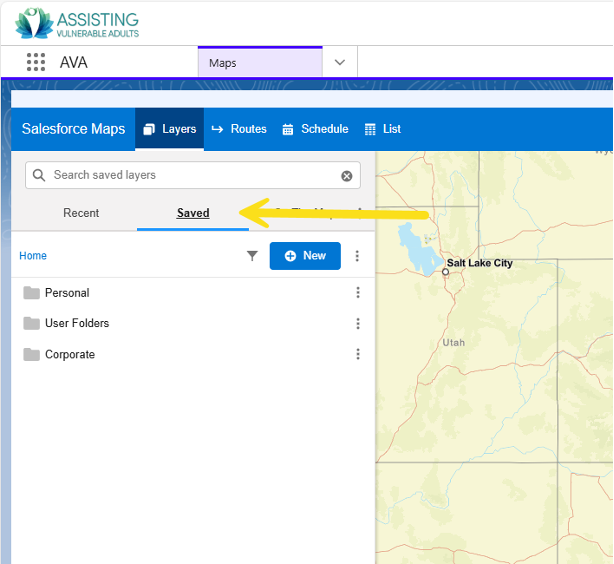Show the Recent layers tab
614x564 pixels.
(81, 213)
